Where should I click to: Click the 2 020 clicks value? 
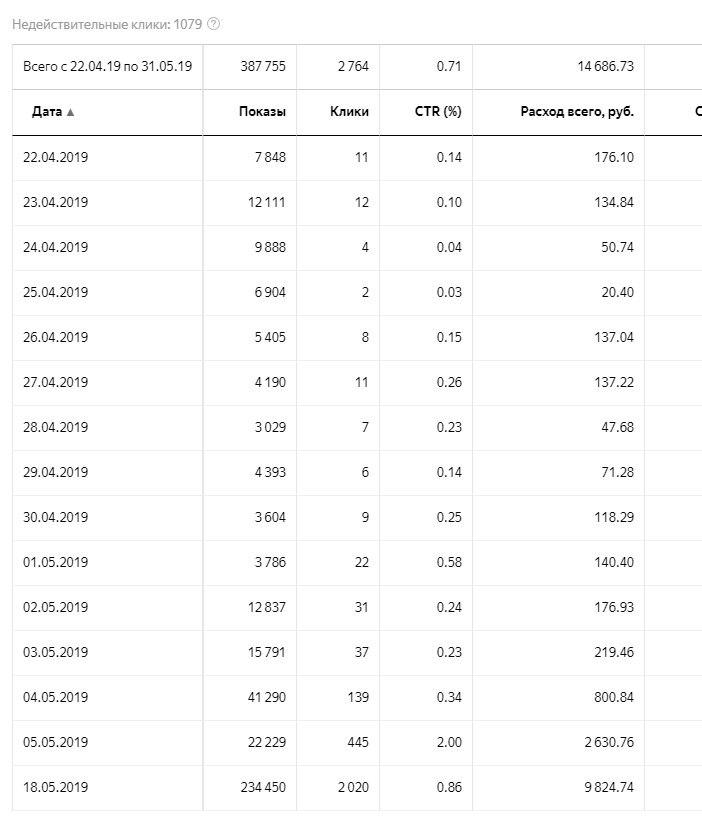click(353, 787)
